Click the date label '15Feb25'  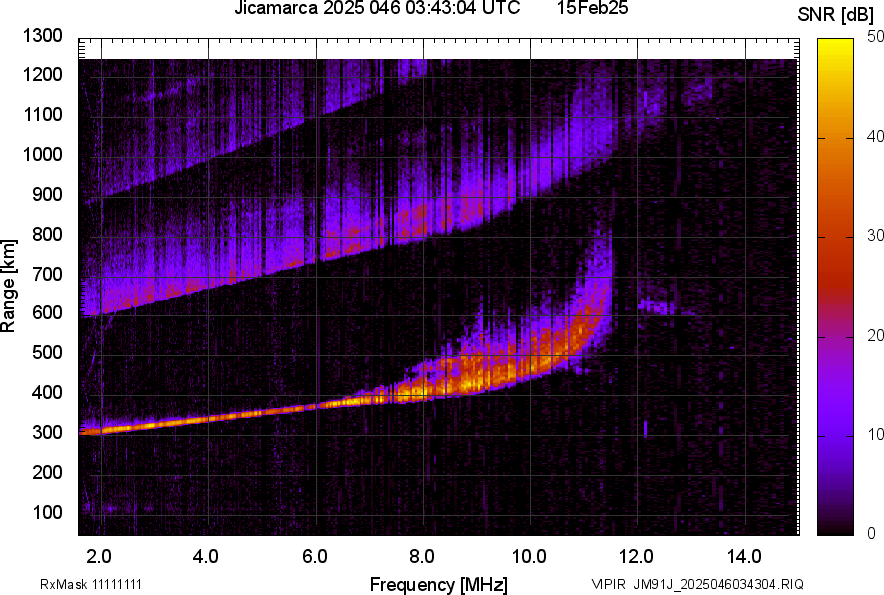593,8
